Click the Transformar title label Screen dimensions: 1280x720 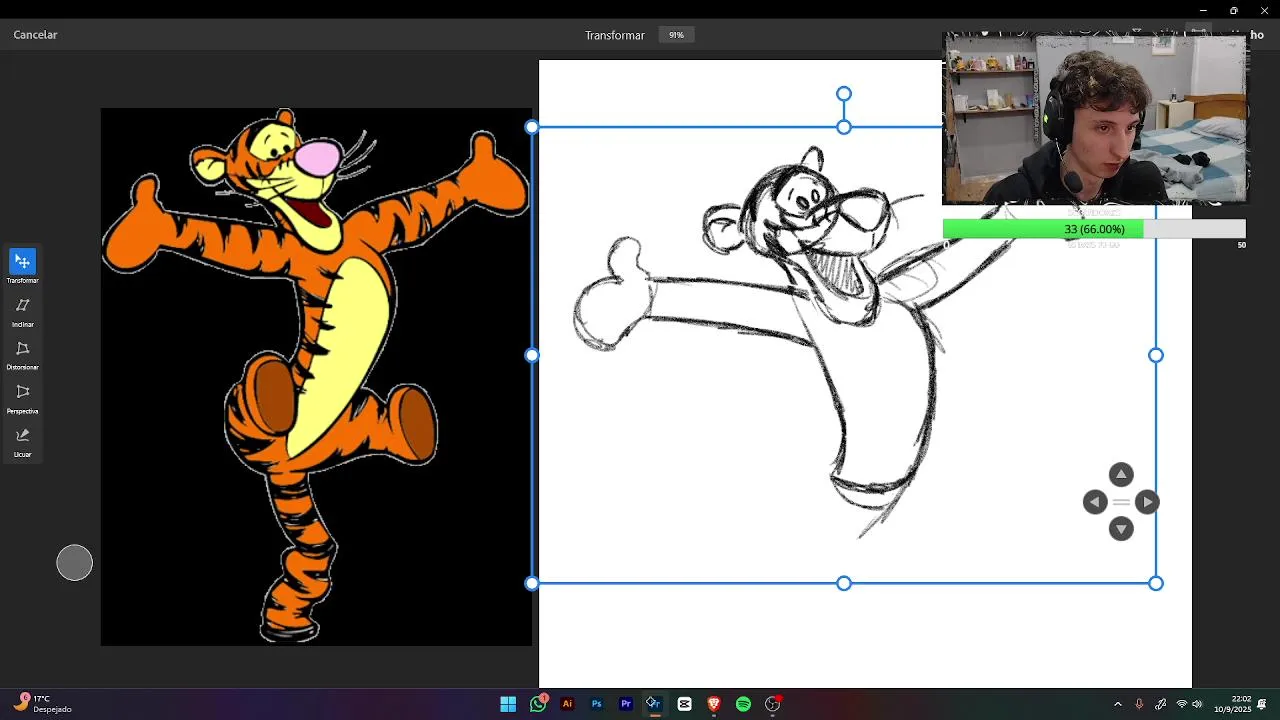[615, 35]
